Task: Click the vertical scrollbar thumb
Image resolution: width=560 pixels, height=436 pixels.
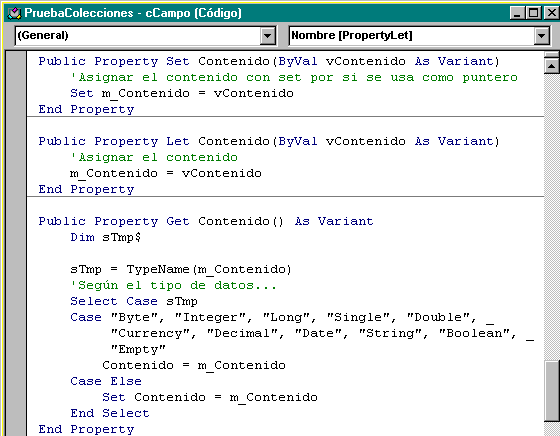Action: pos(552,391)
